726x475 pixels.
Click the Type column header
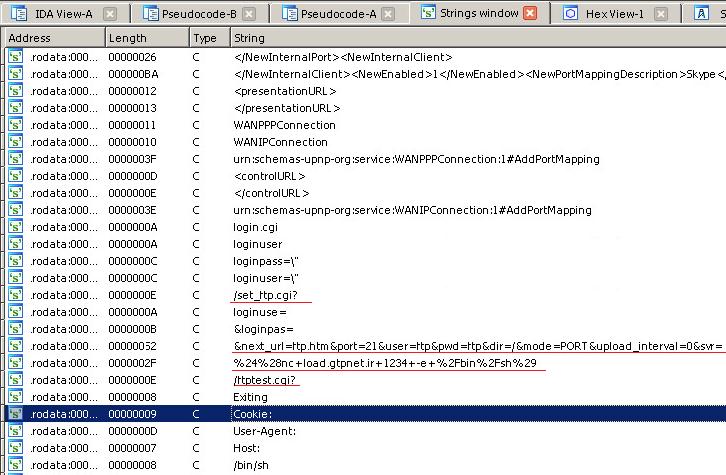tap(206, 37)
